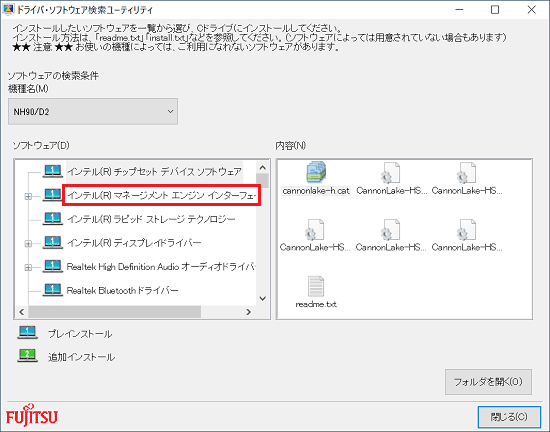
Task: Select インテル(R) チップセット デバイス ソフトウェア row
Action: [x=154, y=171]
